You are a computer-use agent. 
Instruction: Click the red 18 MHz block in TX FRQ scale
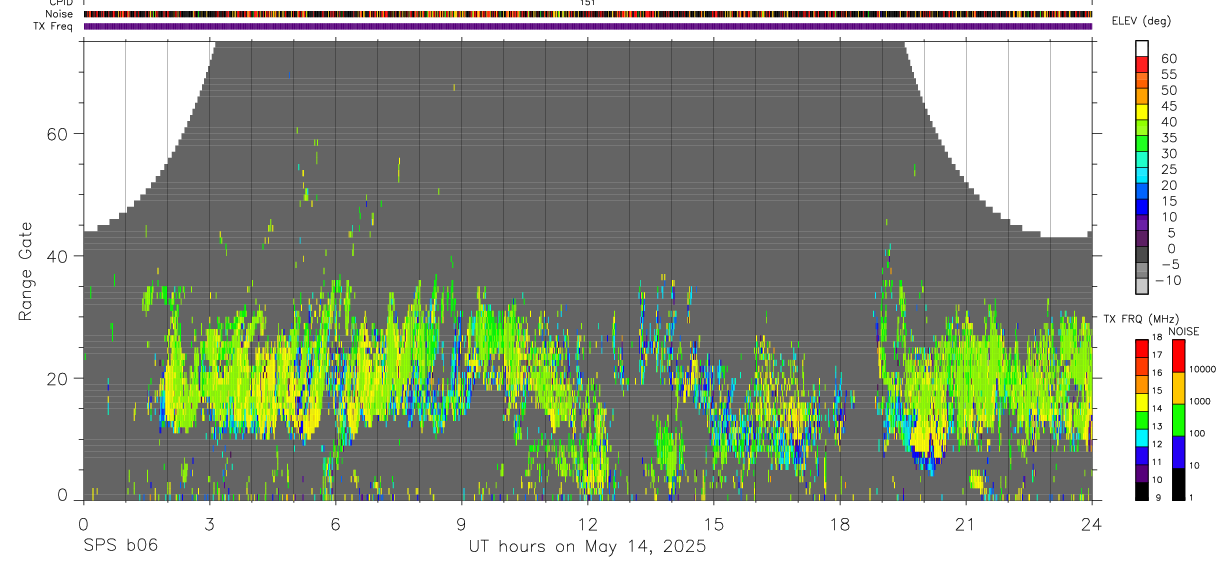[x=1142, y=348]
